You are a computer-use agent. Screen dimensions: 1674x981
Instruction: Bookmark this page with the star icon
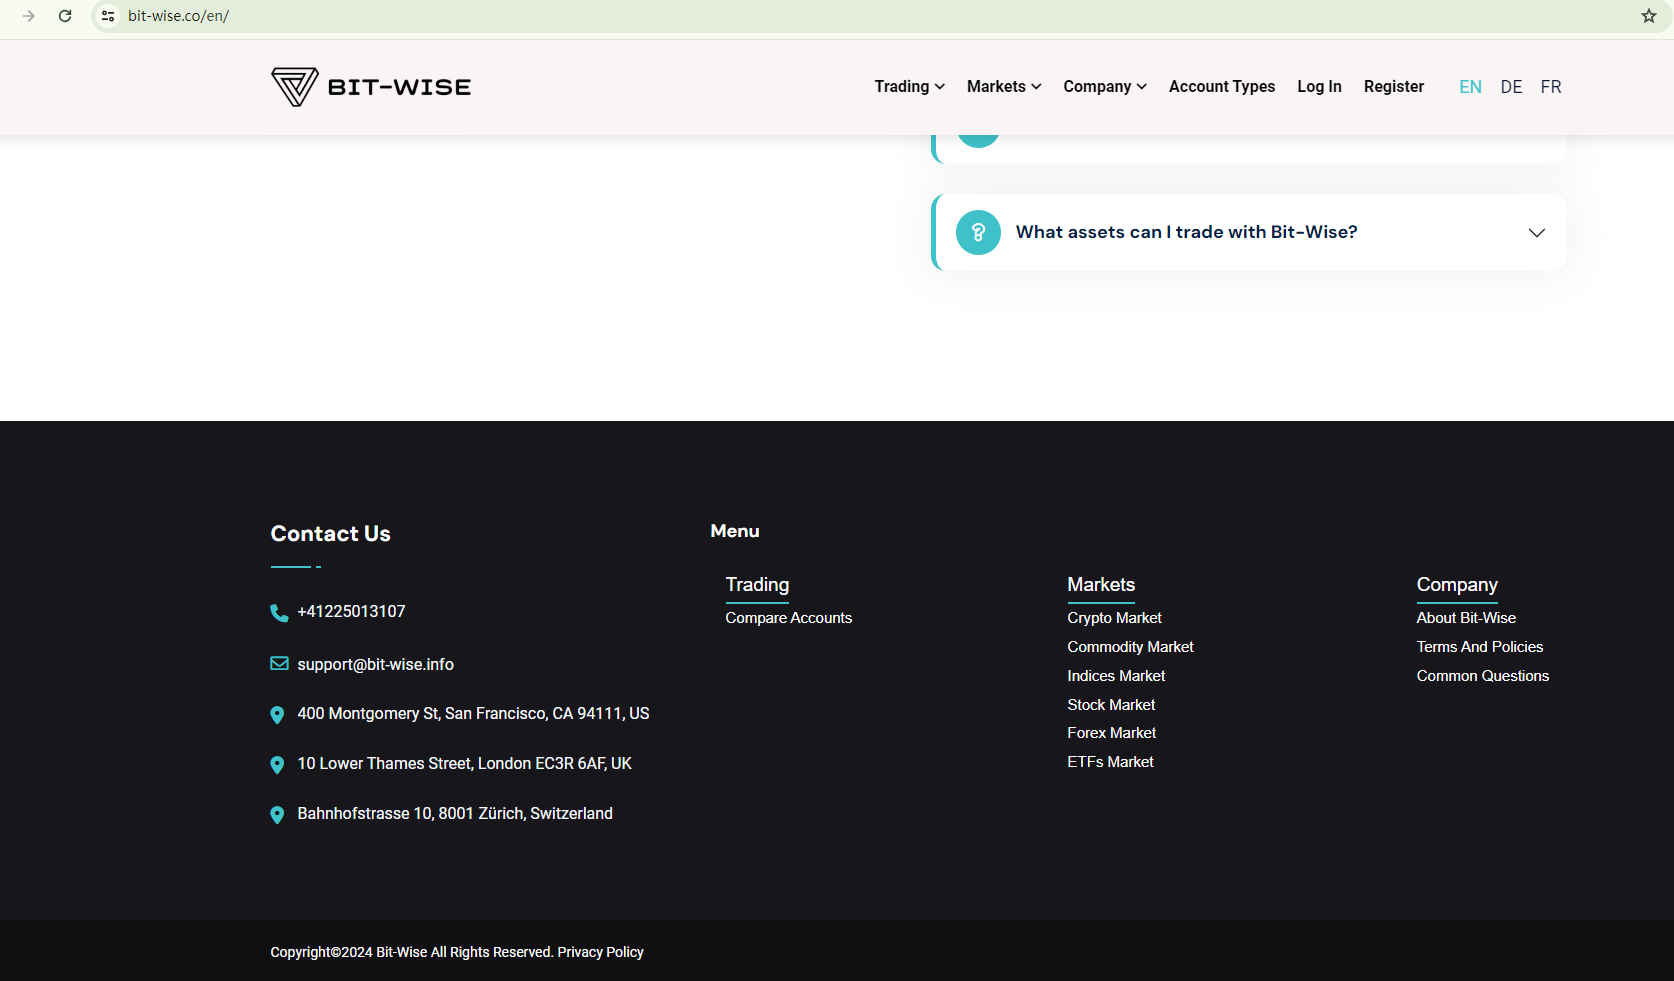[1648, 16]
